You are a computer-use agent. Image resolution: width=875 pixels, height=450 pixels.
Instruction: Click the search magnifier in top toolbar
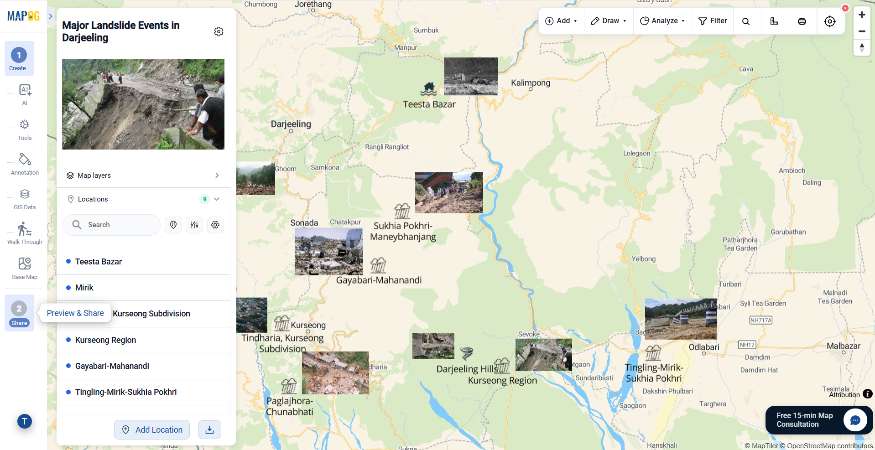pos(746,21)
